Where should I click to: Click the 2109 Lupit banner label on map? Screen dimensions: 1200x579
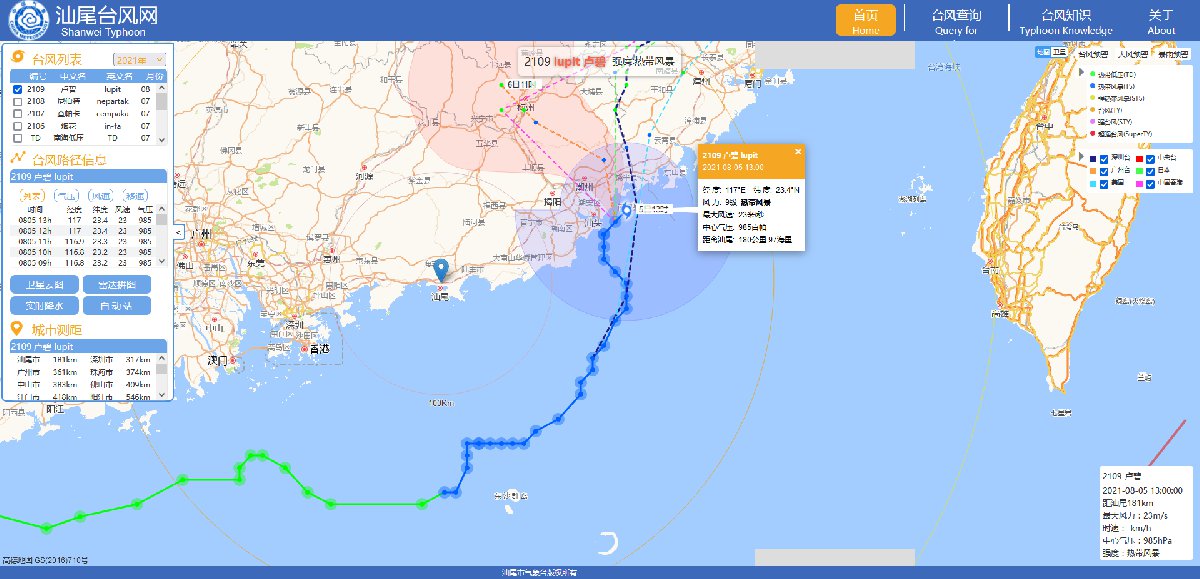(x=598, y=61)
